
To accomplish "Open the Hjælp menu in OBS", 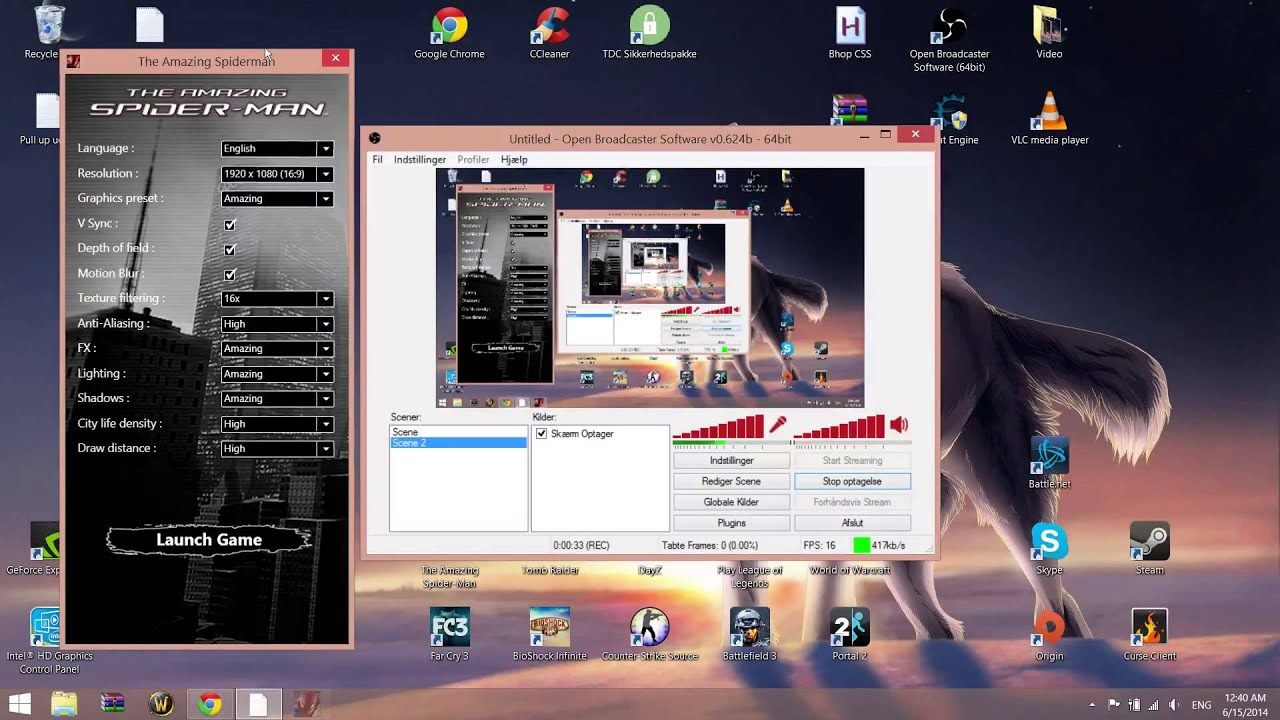I will (514, 160).
